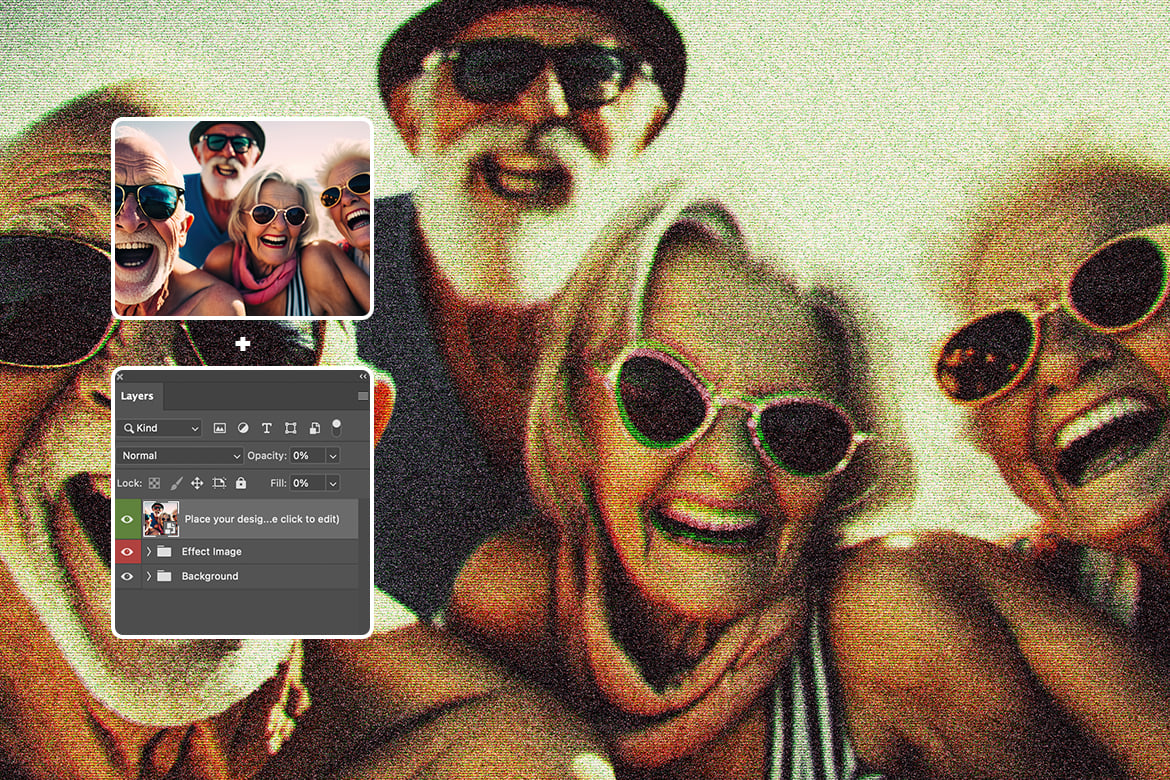Lock artboard nesting icon
This screenshot has height=780, width=1170.
pyautogui.click(x=219, y=483)
